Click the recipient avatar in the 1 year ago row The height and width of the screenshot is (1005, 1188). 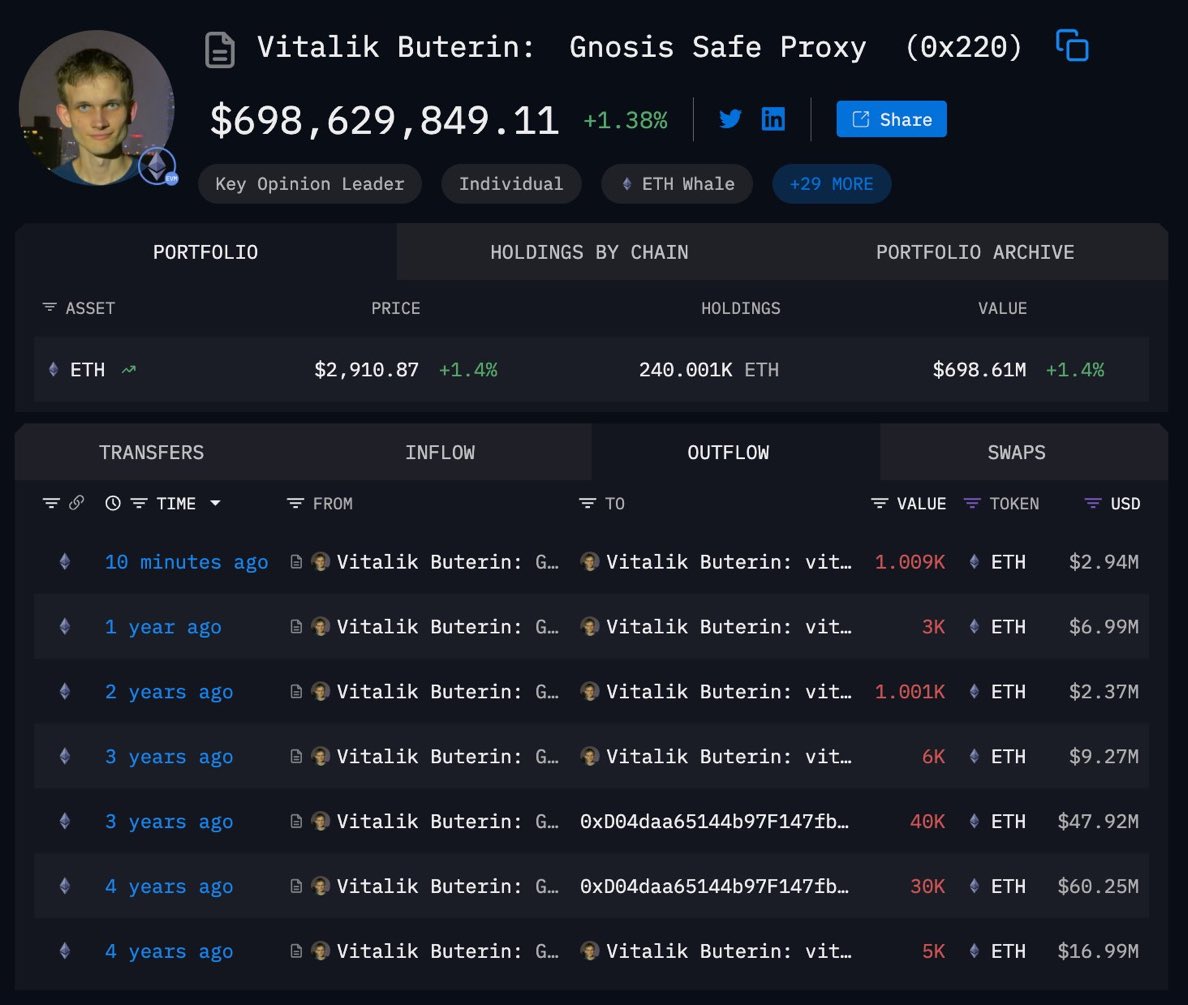(589, 627)
